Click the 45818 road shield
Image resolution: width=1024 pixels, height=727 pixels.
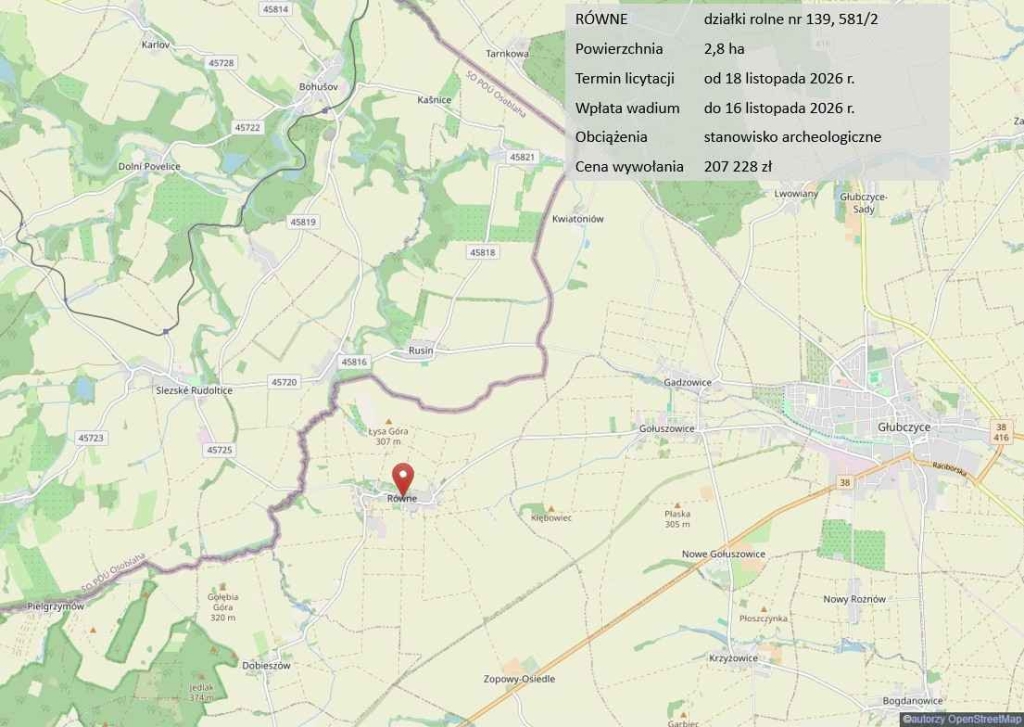click(483, 252)
